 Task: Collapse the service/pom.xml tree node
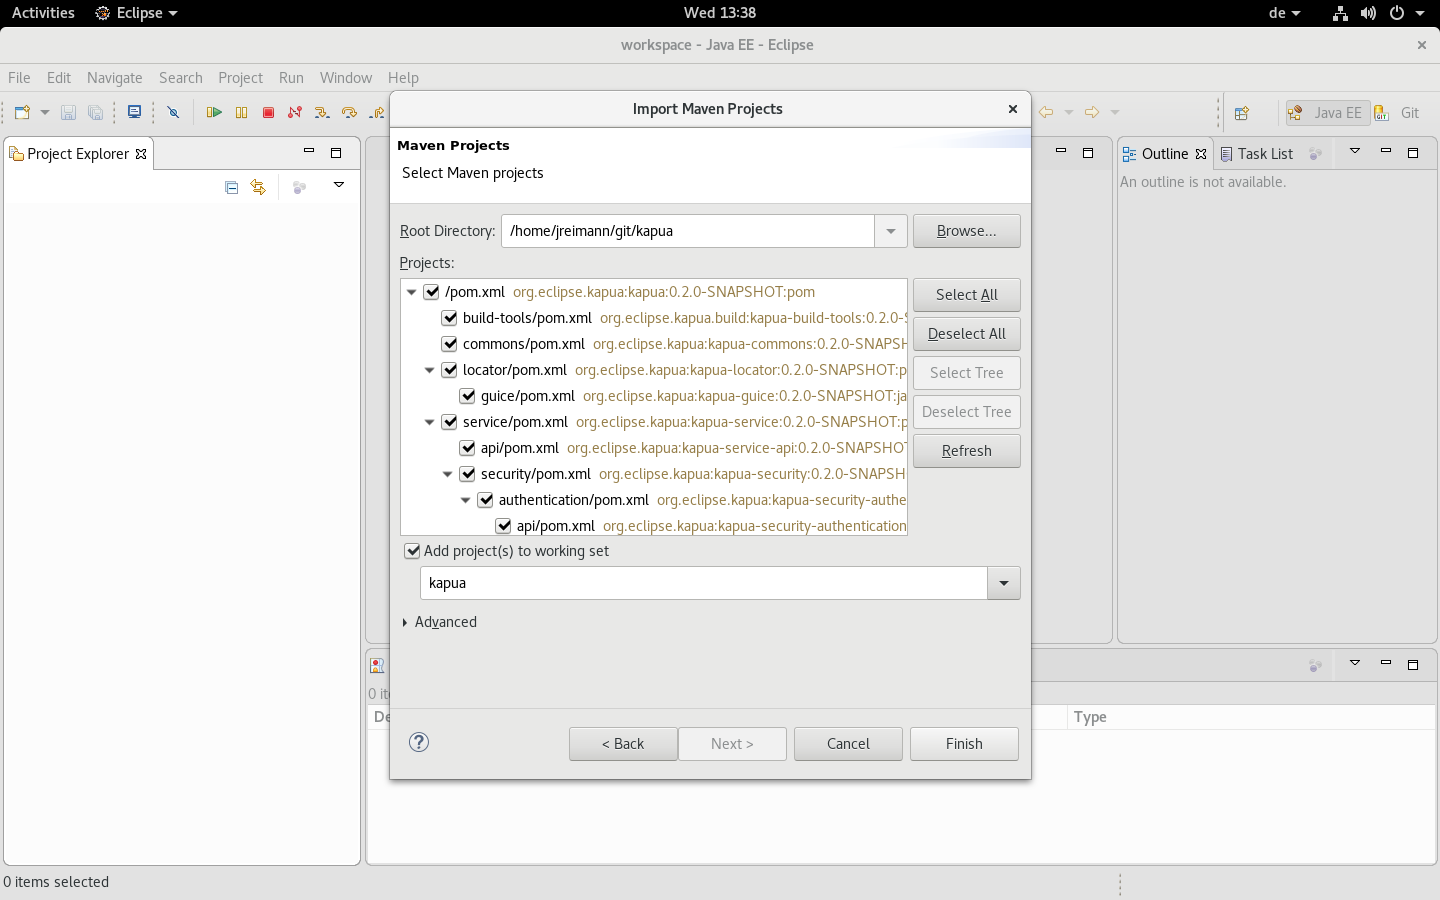pyautogui.click(x=429, y=421)
